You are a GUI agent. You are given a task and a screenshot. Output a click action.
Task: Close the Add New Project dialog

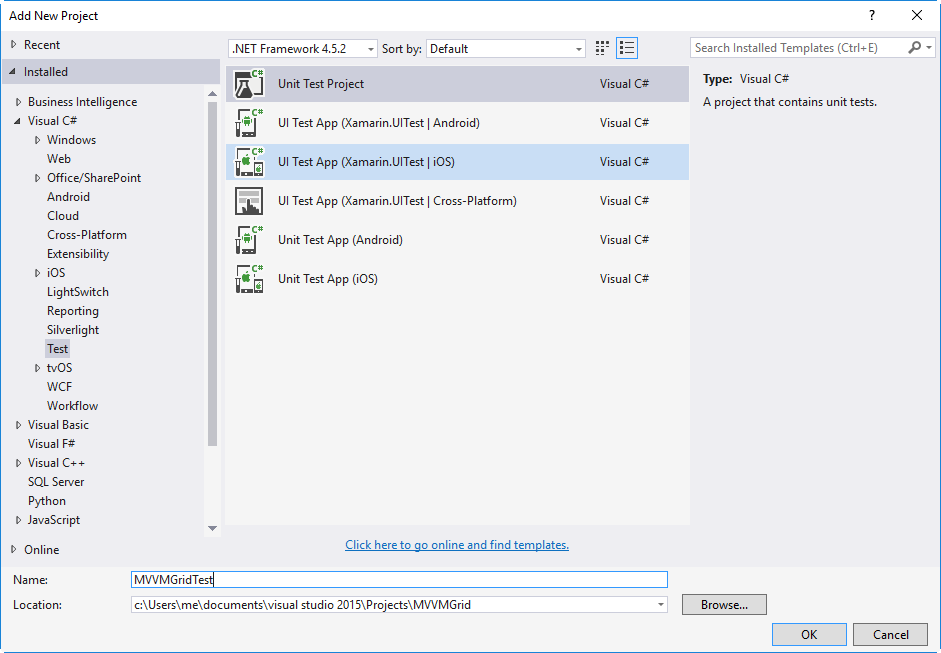click(917, 16)
